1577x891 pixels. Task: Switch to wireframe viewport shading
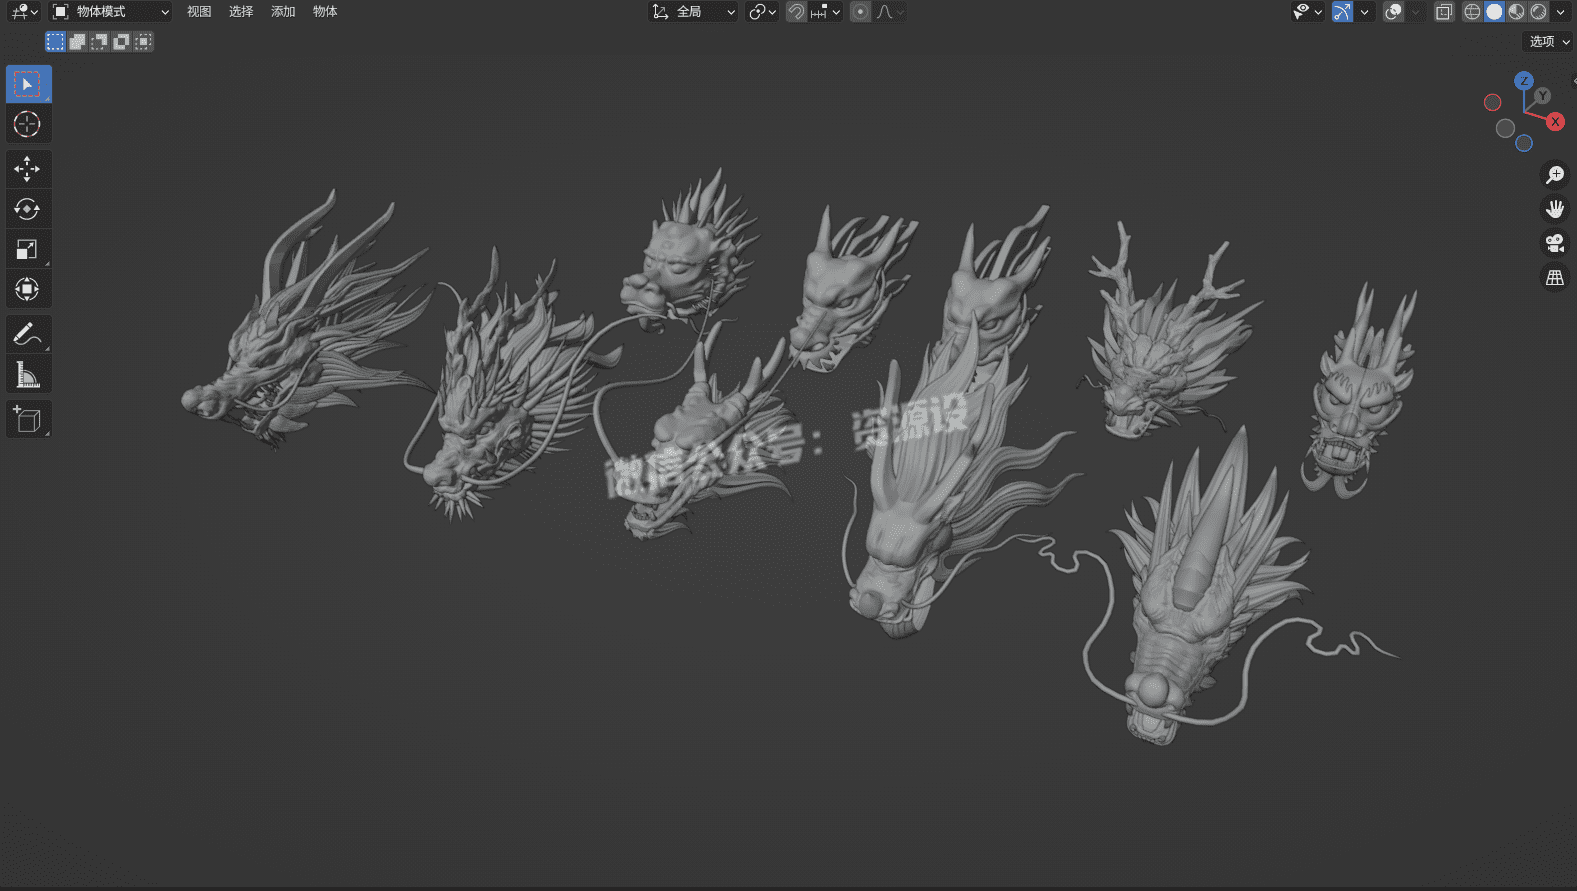coord(1472,12)
